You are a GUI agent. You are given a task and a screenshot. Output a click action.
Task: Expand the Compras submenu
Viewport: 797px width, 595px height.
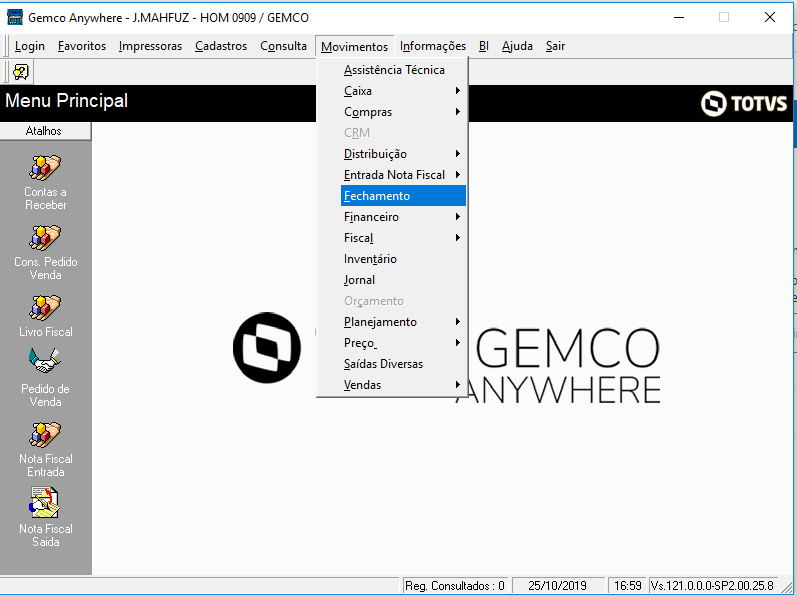tap(403, 112)
